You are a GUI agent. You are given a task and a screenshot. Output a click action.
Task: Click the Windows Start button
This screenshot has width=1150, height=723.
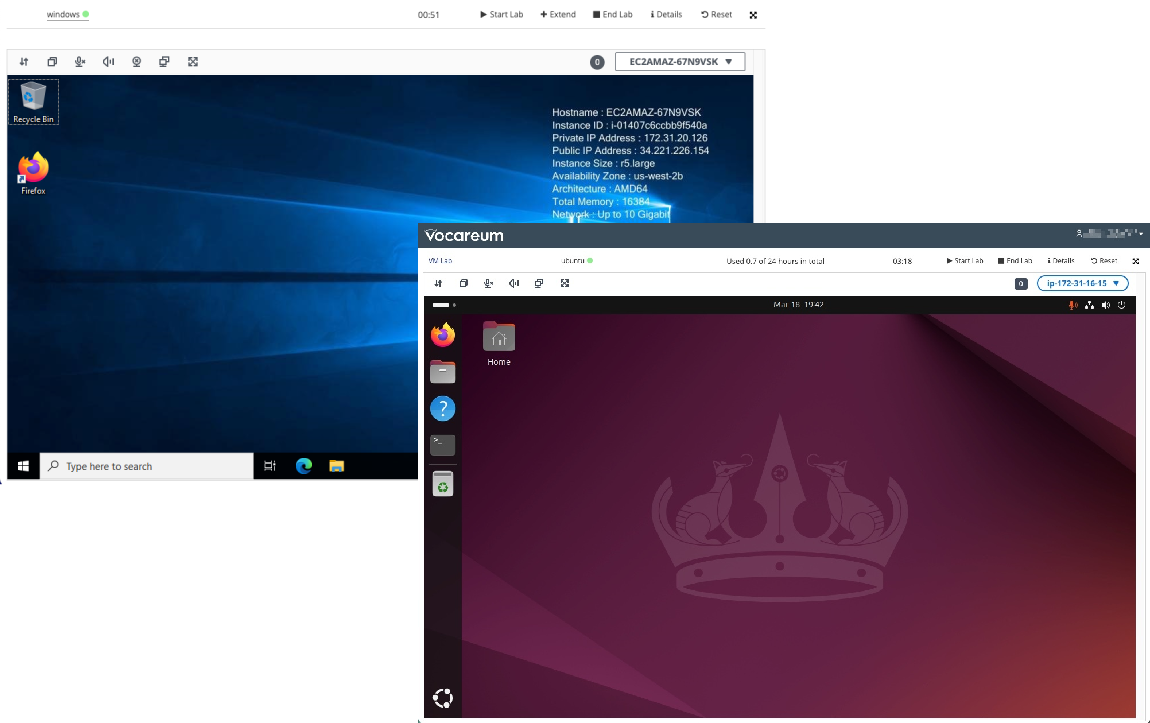tap(23, 466)
